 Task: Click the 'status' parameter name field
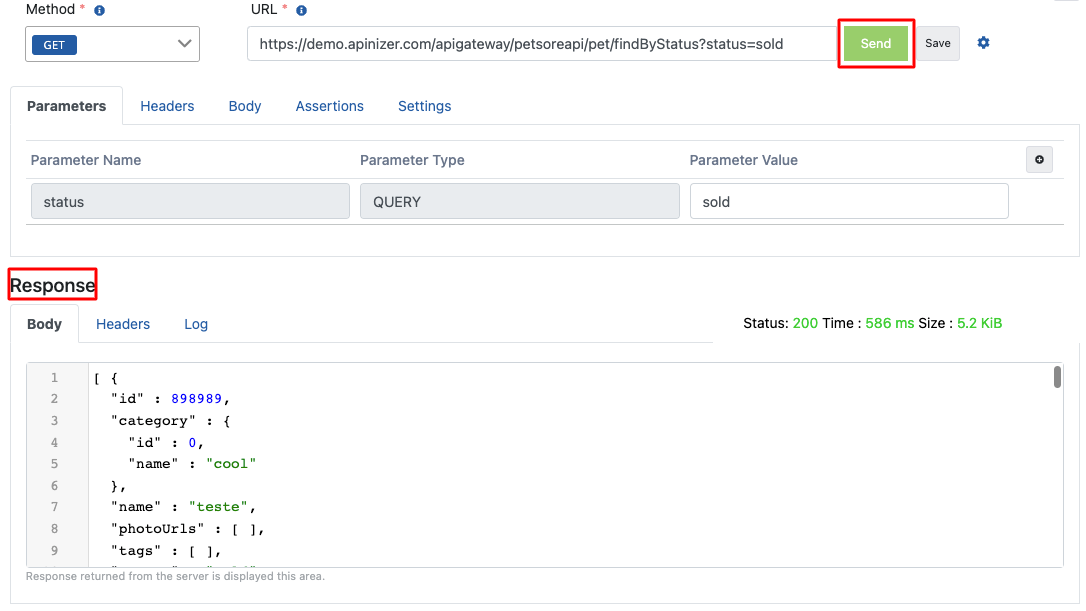tap(190, 202)
